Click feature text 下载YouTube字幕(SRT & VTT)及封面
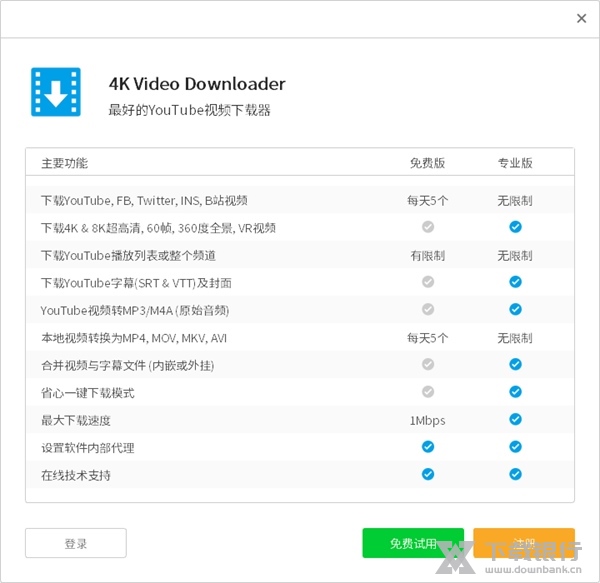This screenshot has height=583, width=600. (x=136, y=283)
